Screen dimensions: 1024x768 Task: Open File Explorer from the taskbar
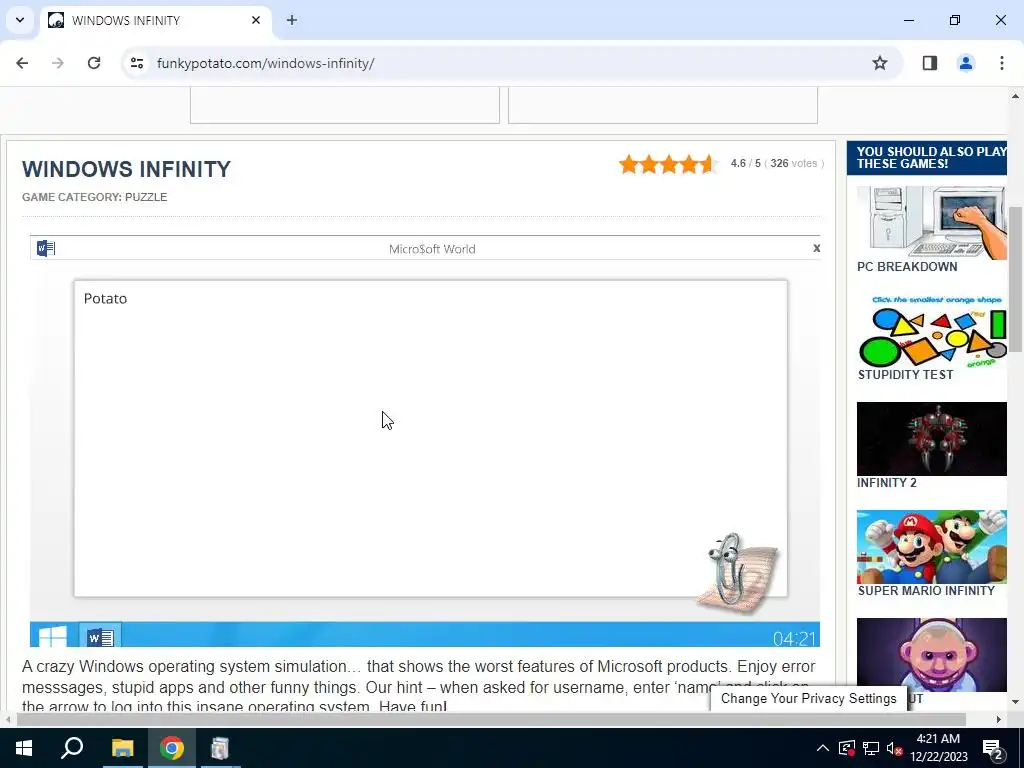pos(122,748)
